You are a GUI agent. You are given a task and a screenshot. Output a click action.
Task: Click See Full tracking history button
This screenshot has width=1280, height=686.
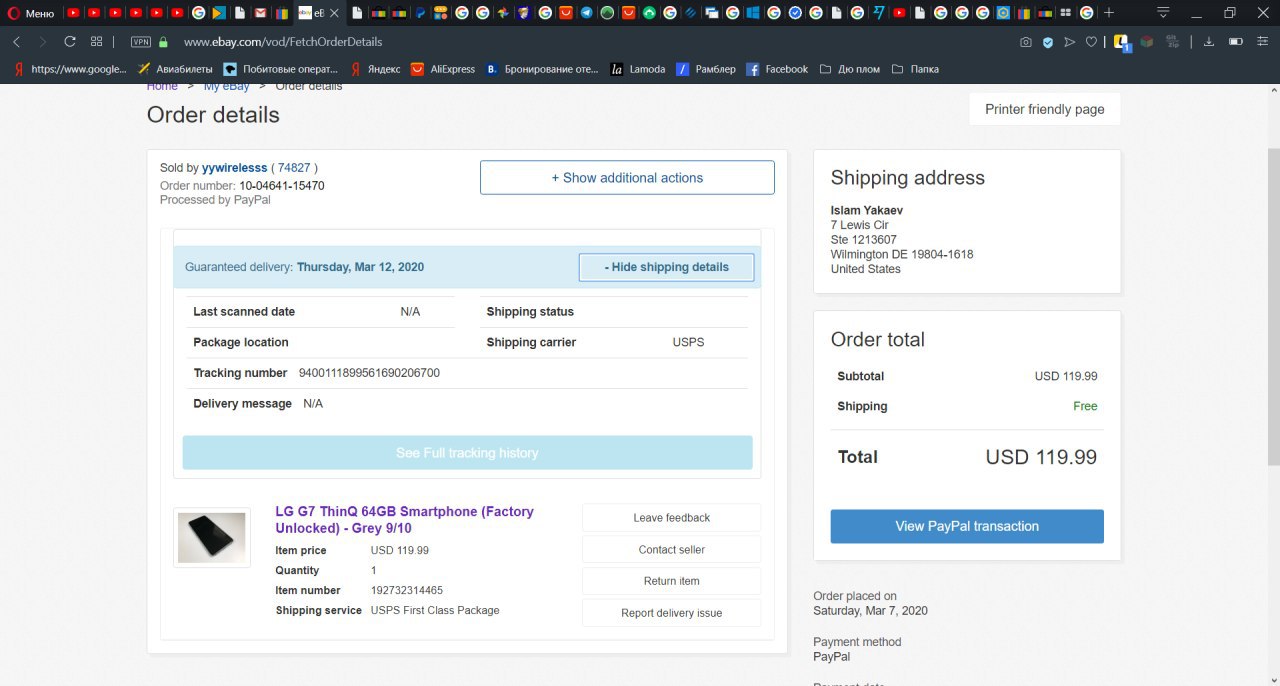467,453
